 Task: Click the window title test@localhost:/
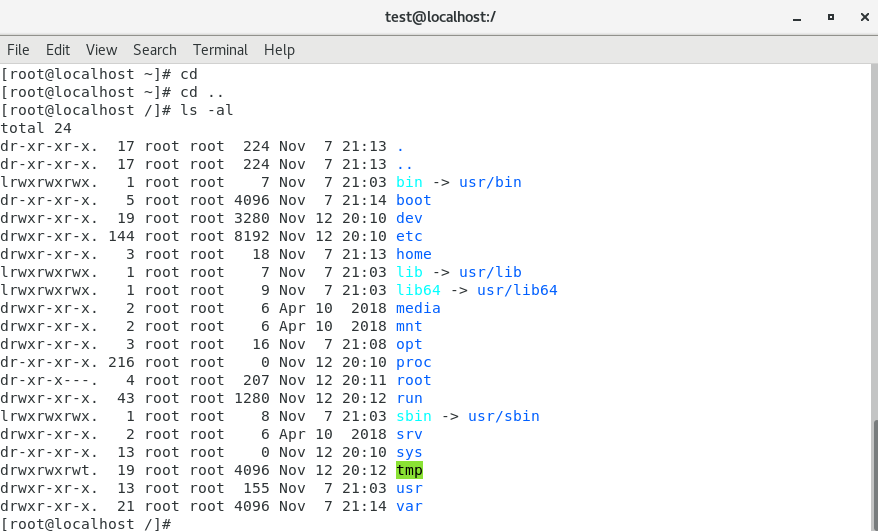(440, 17)
